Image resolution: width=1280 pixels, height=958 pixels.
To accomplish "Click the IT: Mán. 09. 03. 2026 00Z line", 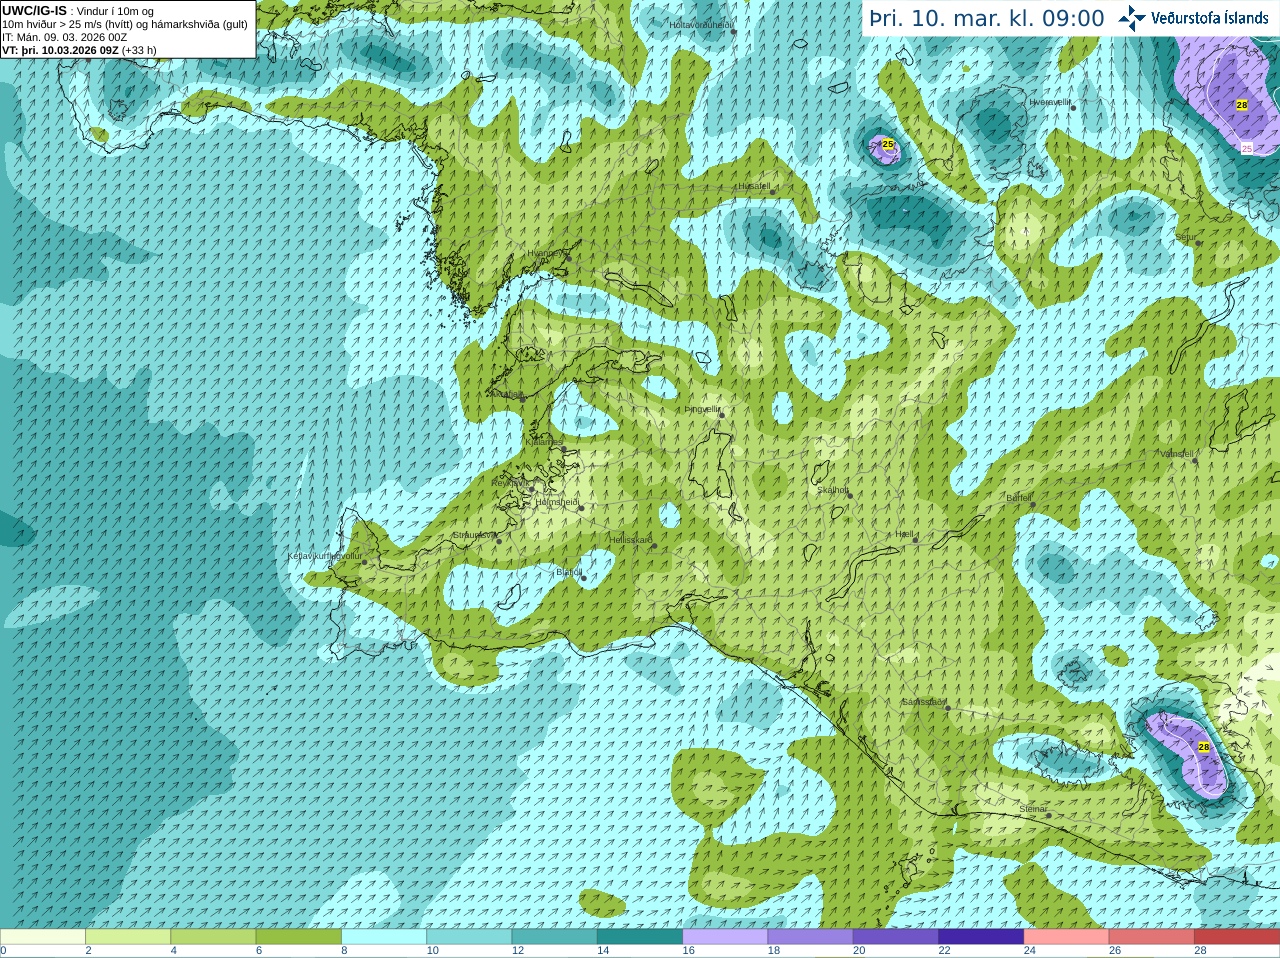I will pyautogui.click(x=64, y=37).
